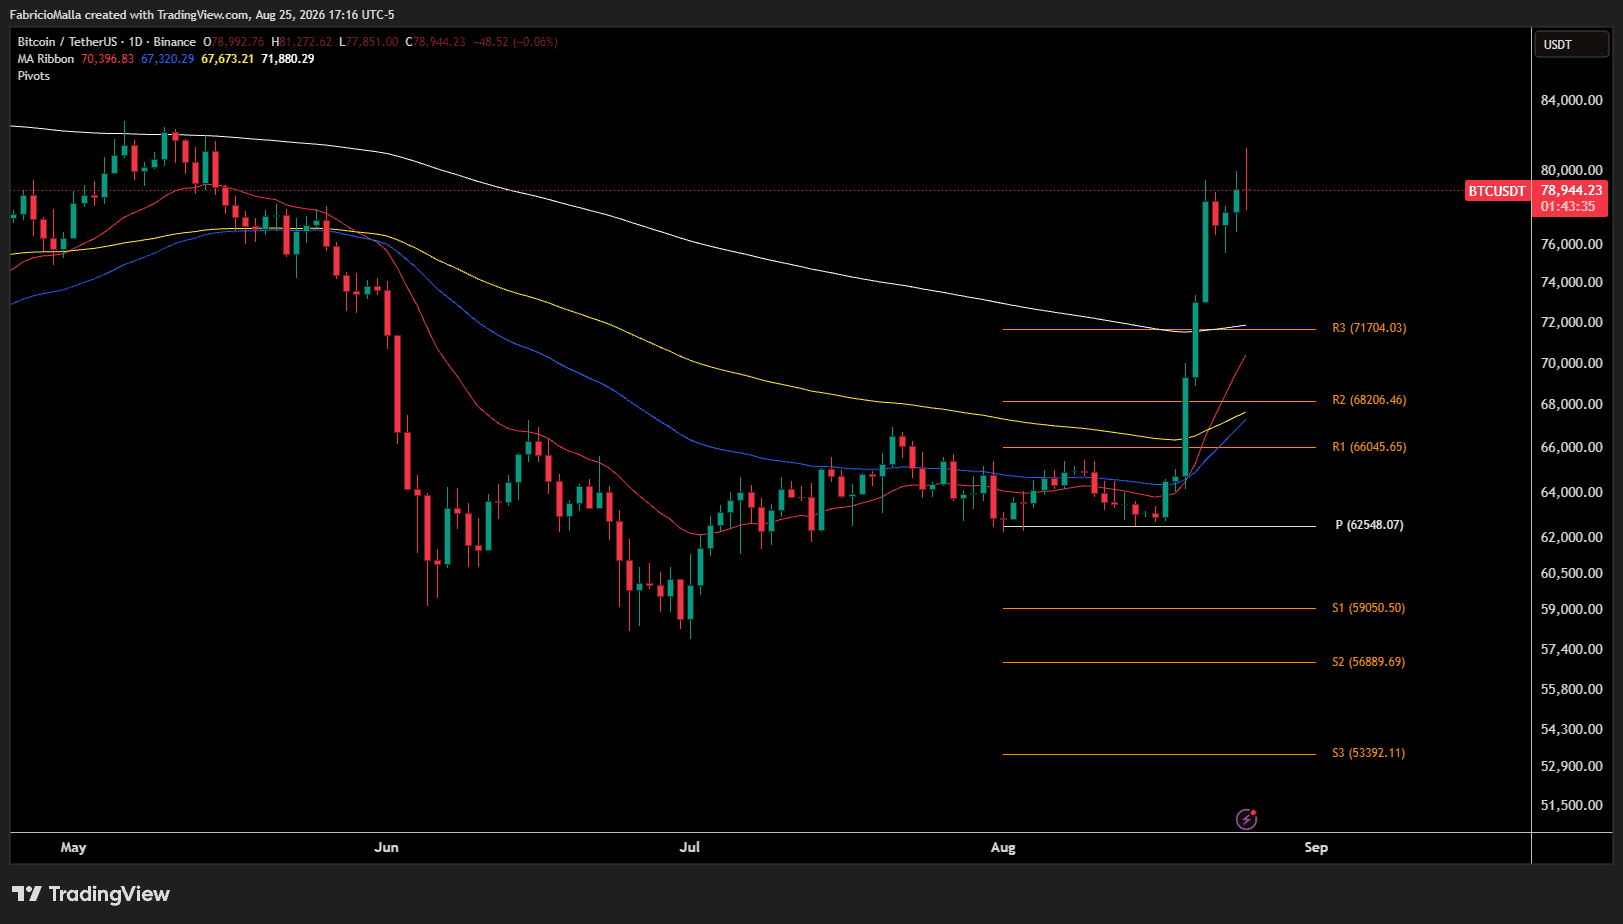
Task: Click the 74,000.00 price axis label
Action: click(1571, 282)
